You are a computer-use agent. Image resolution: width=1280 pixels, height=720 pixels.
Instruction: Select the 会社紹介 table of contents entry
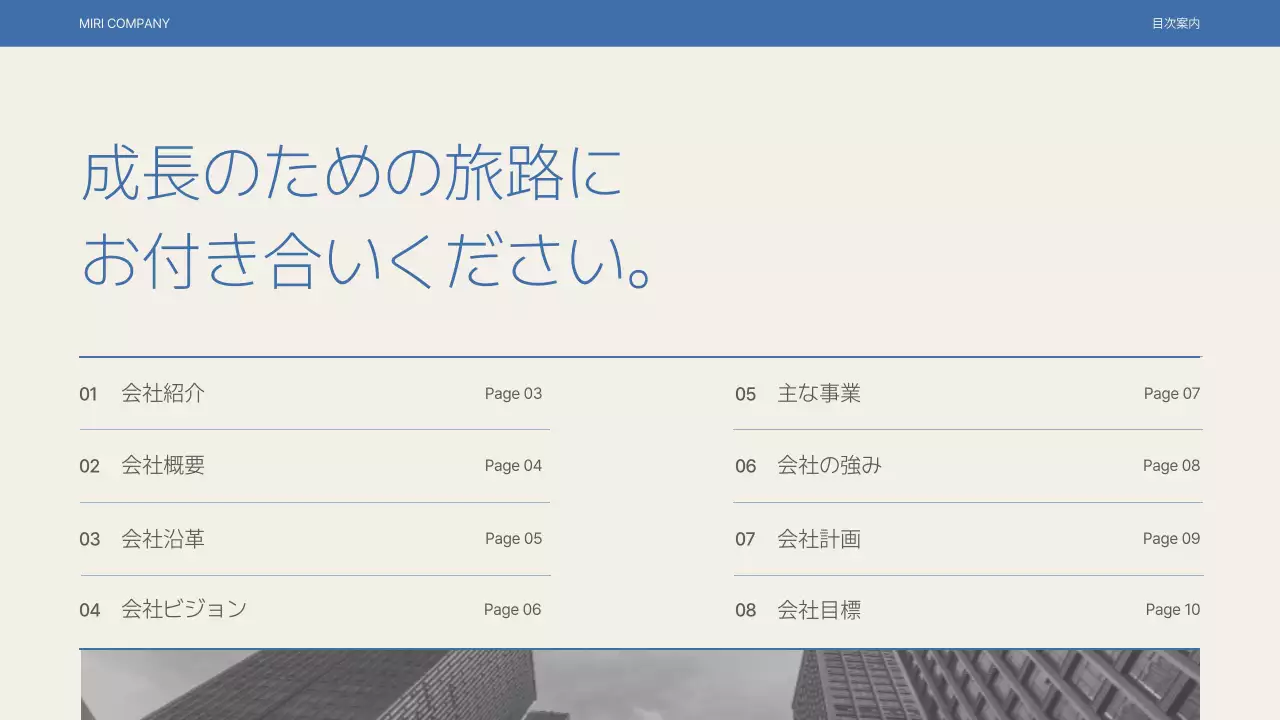163,393
